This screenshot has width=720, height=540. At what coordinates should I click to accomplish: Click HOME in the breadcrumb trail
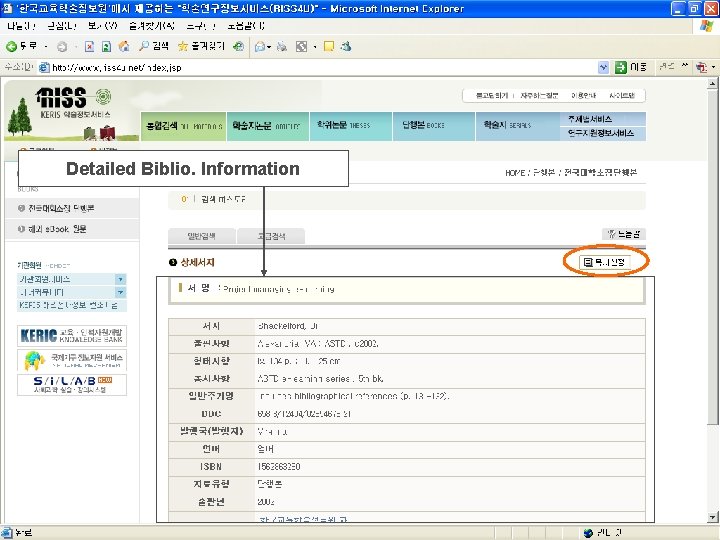pos(514,173)
